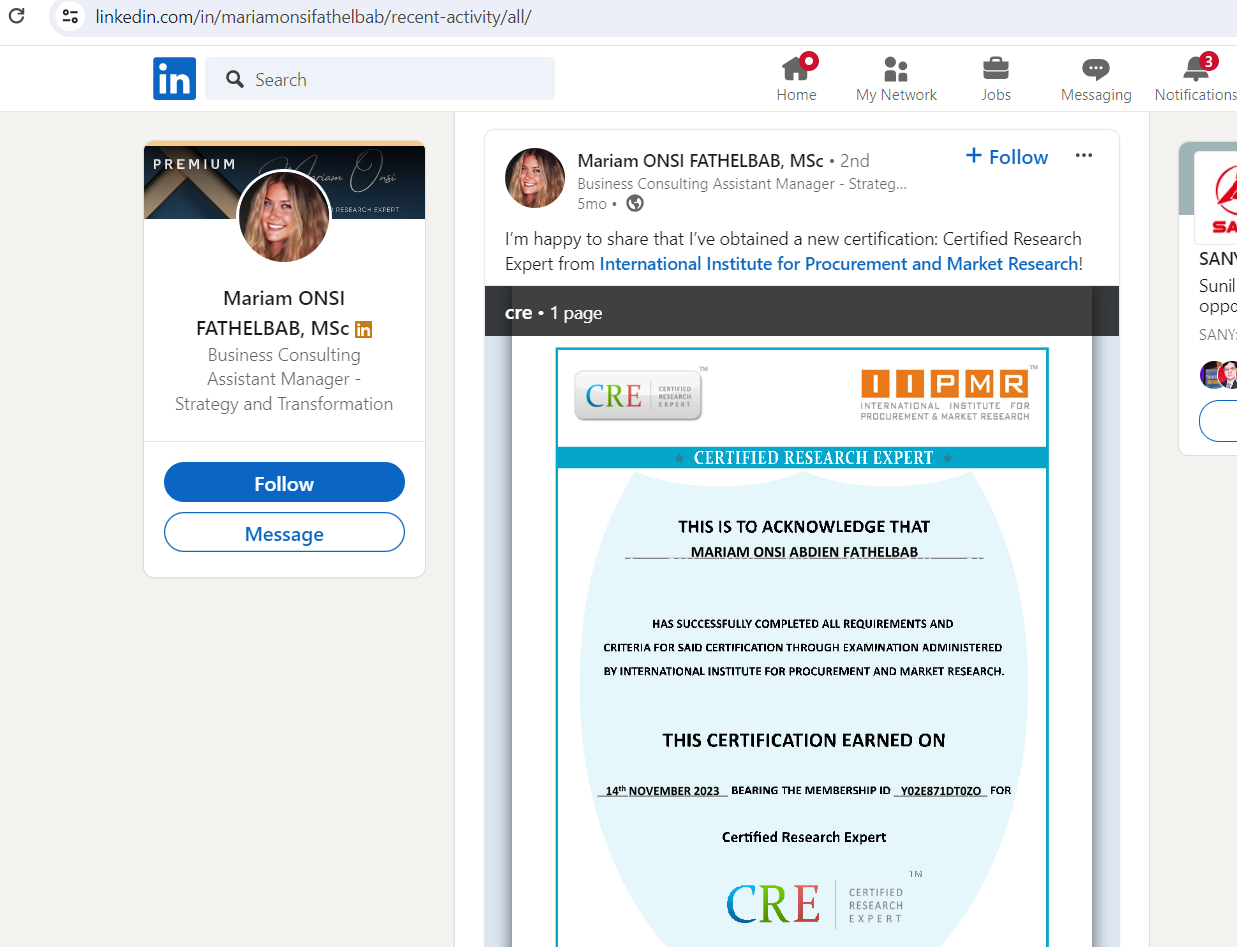Follow Mariam from the post header
The height and width of the screenshot is (947, 1237).
tap(1007, 157)
